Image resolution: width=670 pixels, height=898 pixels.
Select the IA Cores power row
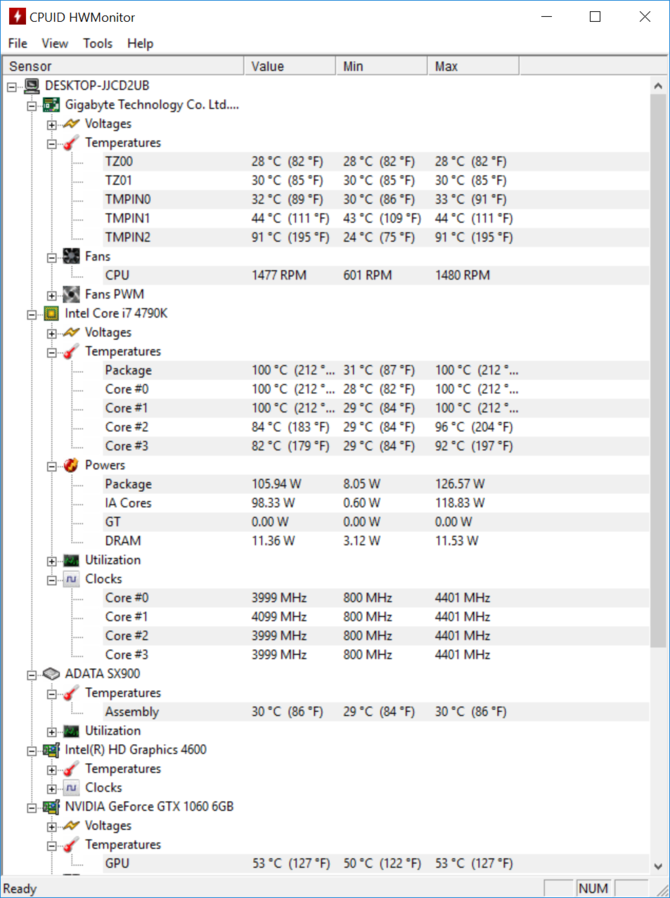click(x=376, y=503)
